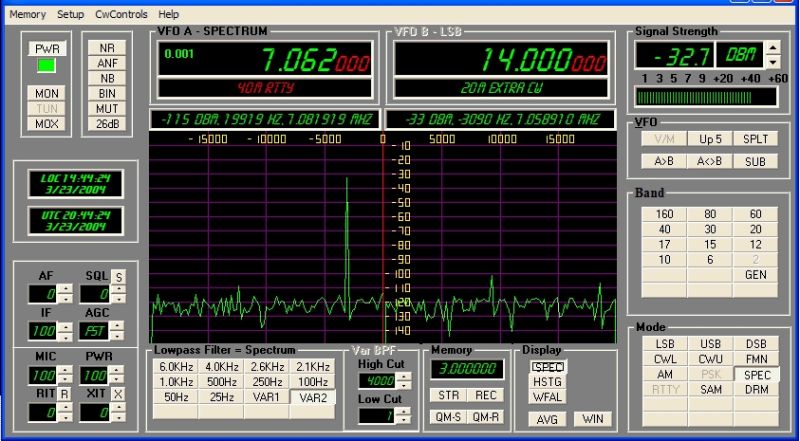The height and width of the screenshot is (441, 800).
Task: Select the 60 meter band
Action: pyautogui.click(x=756, y=214)
